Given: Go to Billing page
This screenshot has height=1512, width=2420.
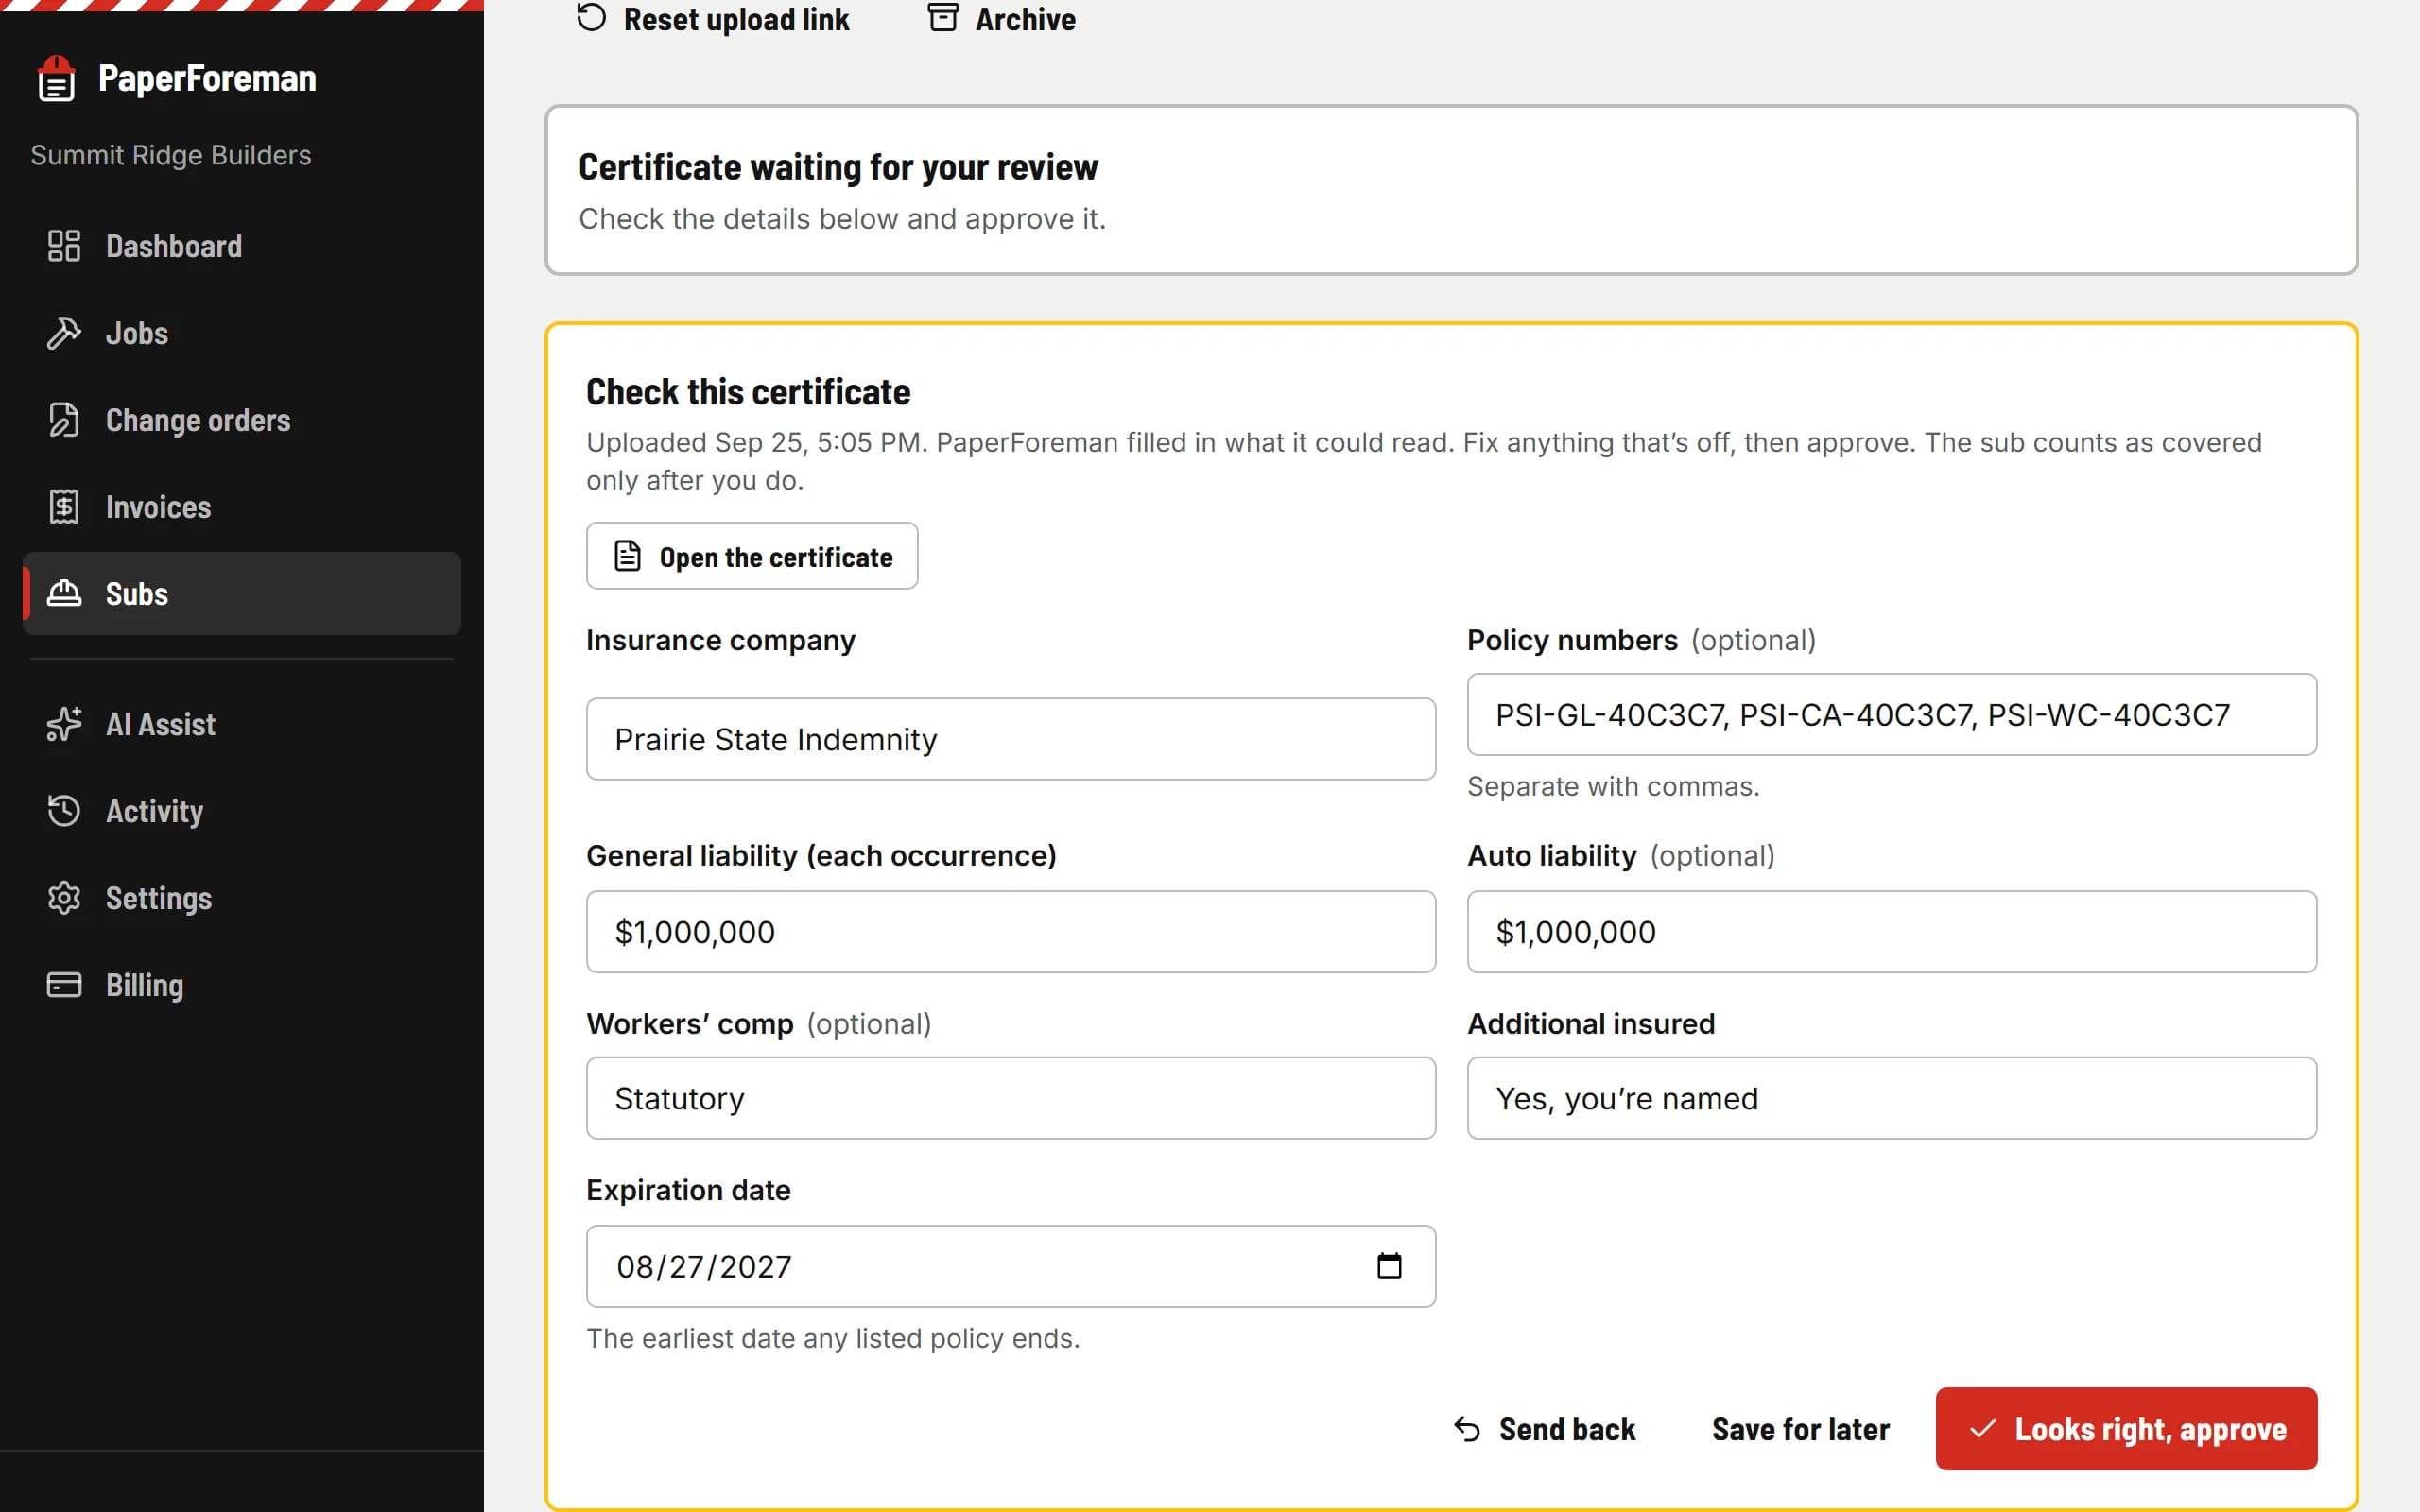Looking at the screenshot, I should point(242,985).
